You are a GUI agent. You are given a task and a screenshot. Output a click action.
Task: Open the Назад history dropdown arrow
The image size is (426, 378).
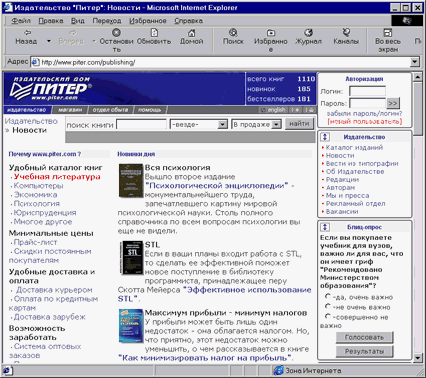[49, 41]
